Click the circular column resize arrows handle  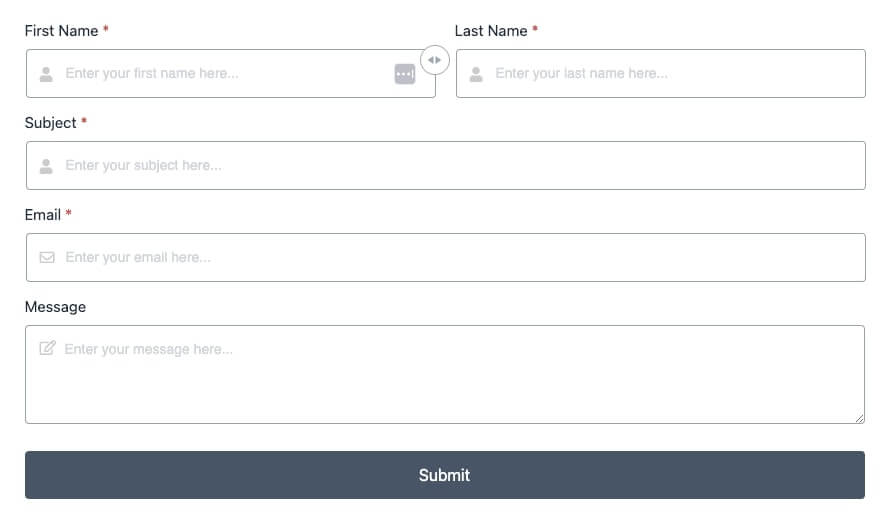coord(435,60)
